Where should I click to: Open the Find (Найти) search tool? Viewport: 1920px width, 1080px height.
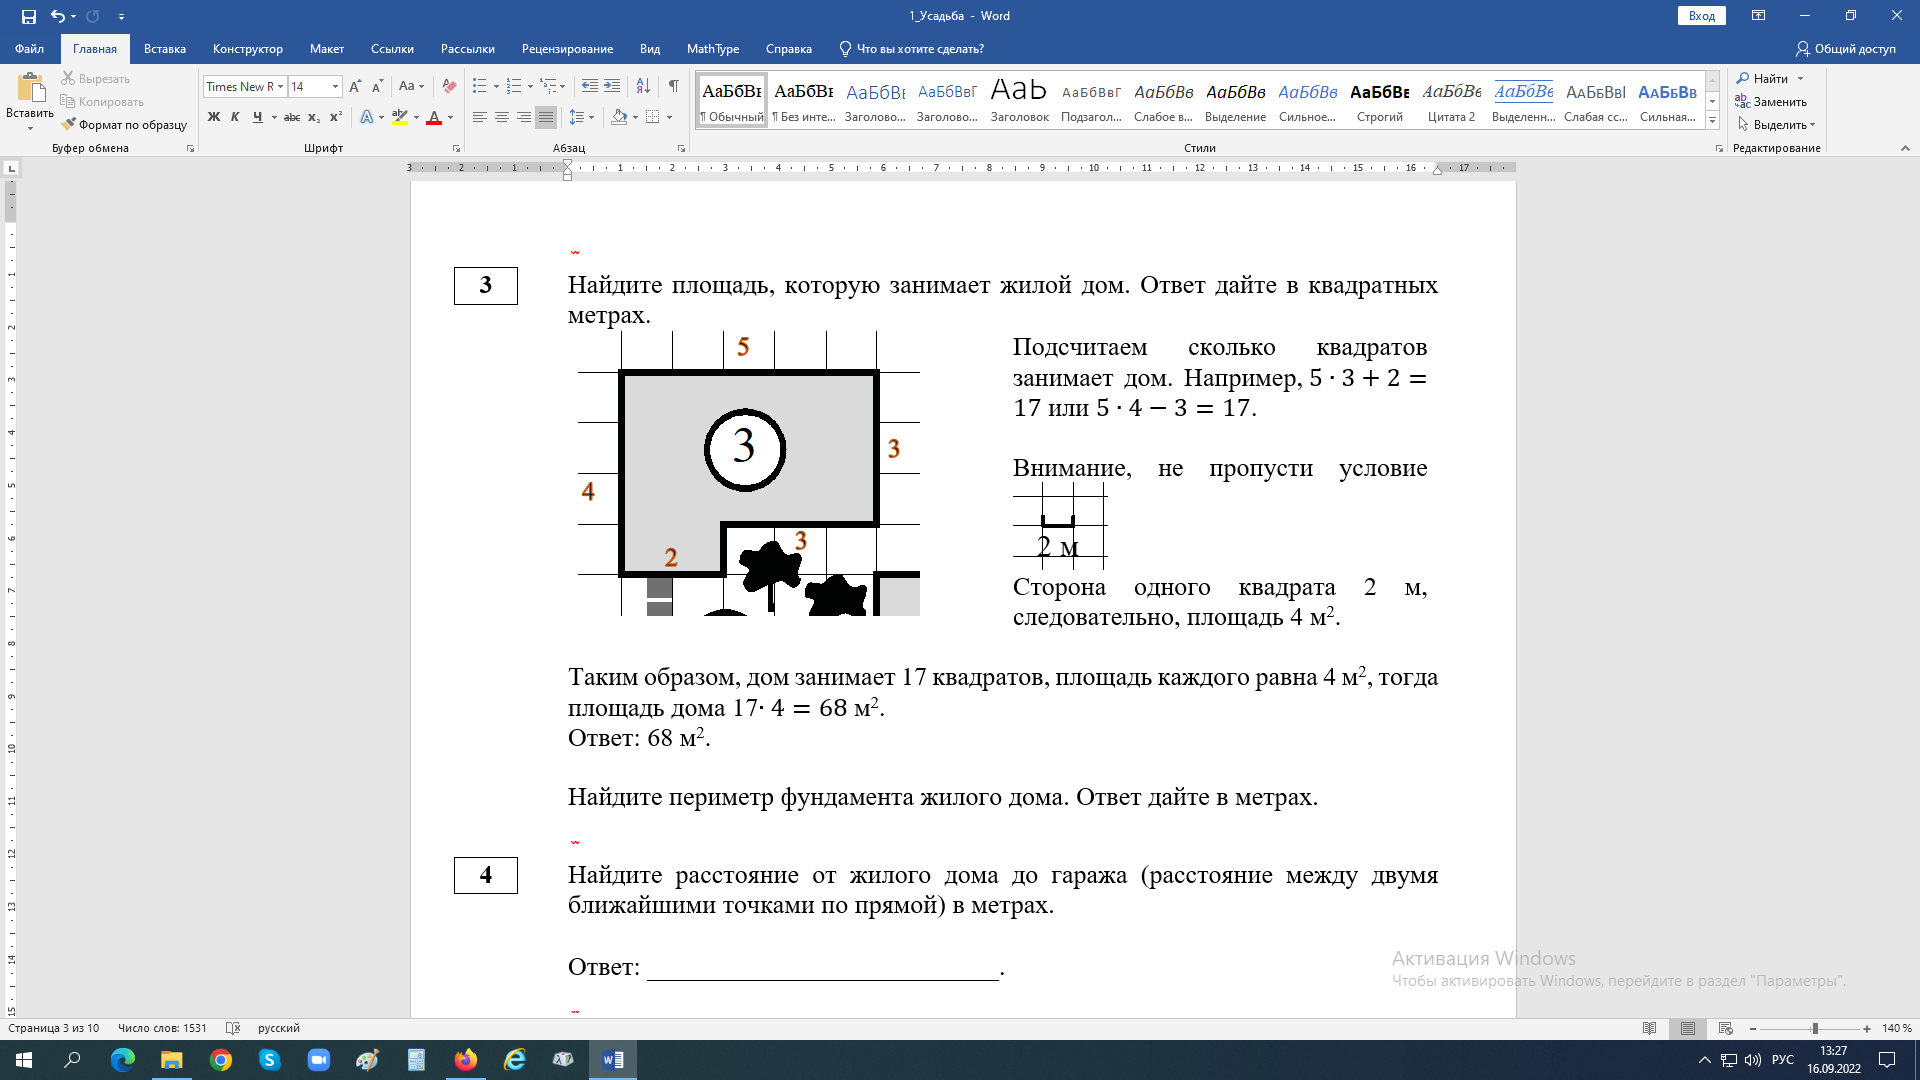click(x=1763, y=79)
